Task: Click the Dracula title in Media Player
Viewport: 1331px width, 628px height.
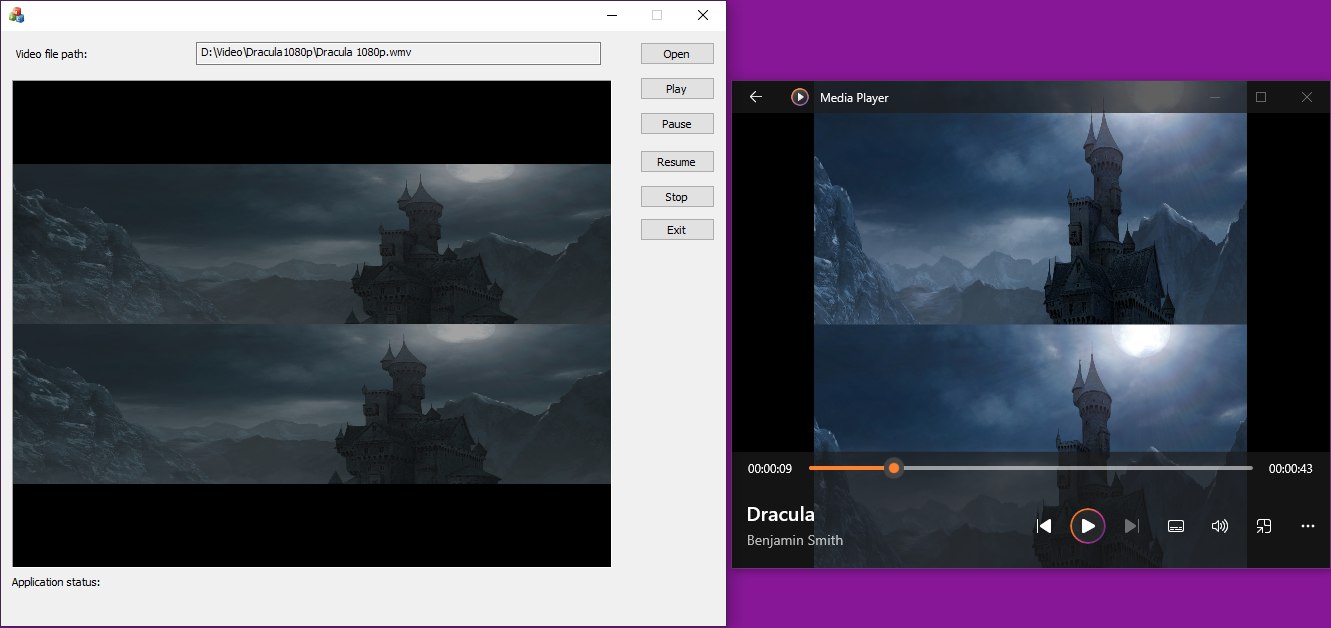Action: pos(781,515)
